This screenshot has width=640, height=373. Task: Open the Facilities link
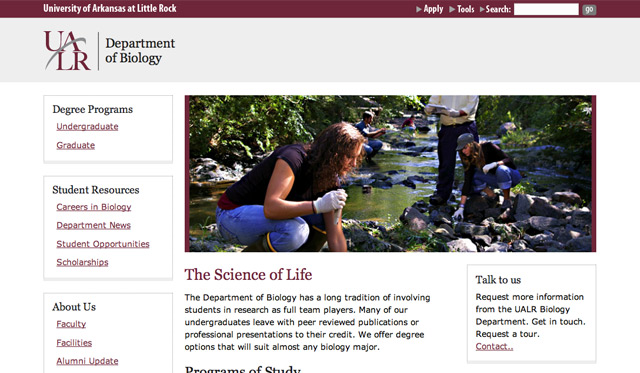point(74,343)
